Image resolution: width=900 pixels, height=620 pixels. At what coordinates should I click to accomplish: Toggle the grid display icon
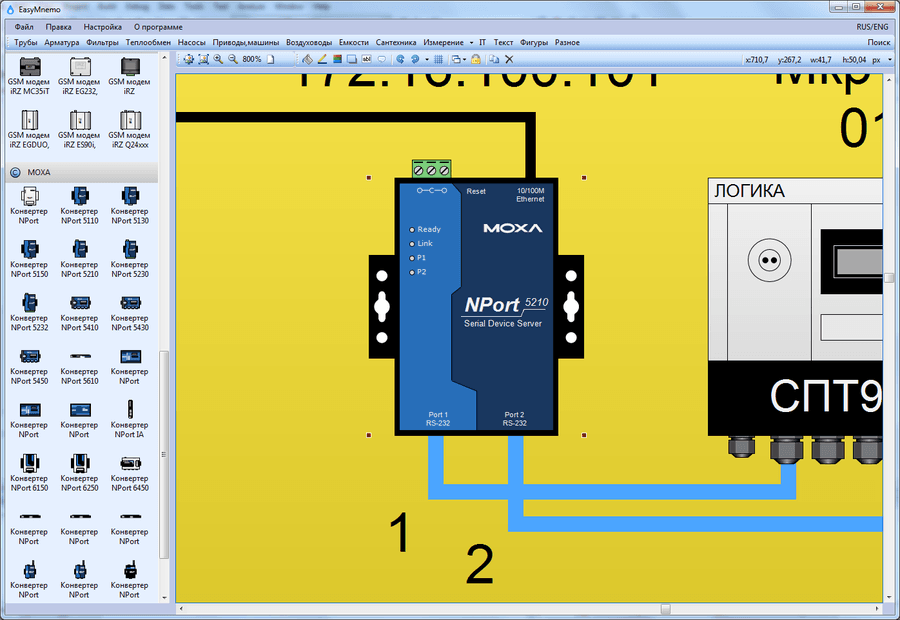coord(438,59)
